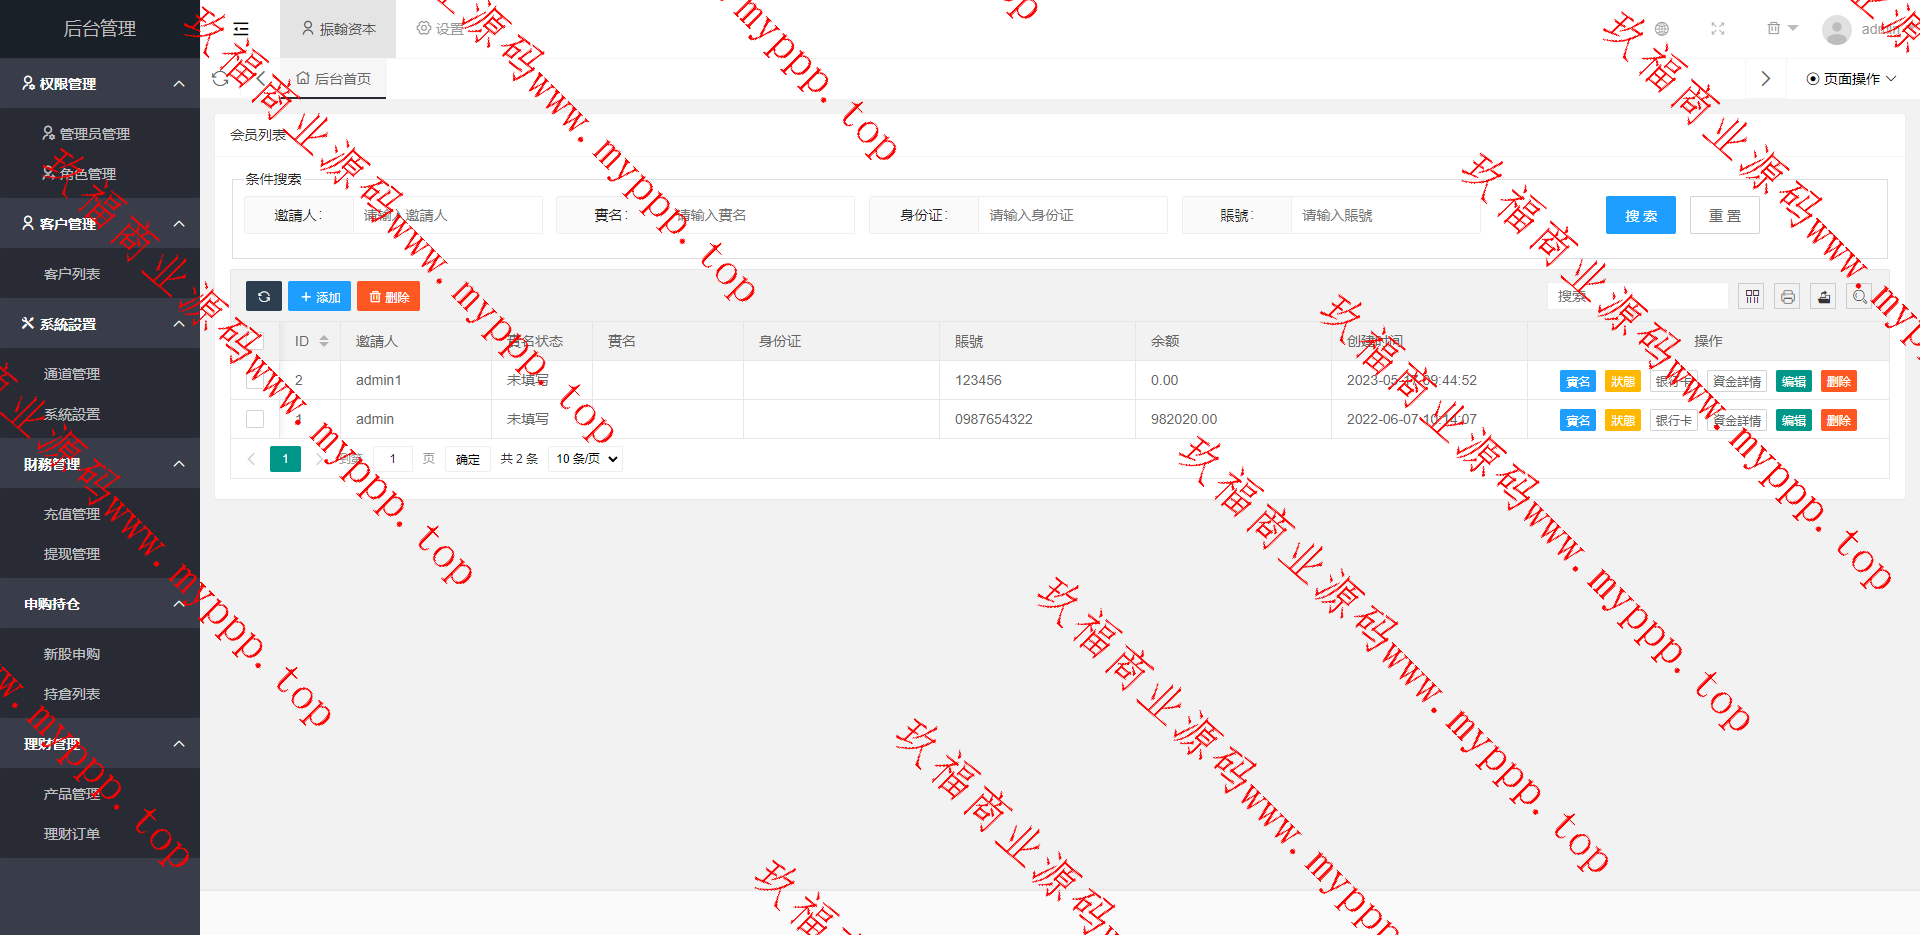This screenshot has height=935, width=1920.
Task: Open 通道管理 in sidebar
Action: pyautogui.click(x=100, y=373)
